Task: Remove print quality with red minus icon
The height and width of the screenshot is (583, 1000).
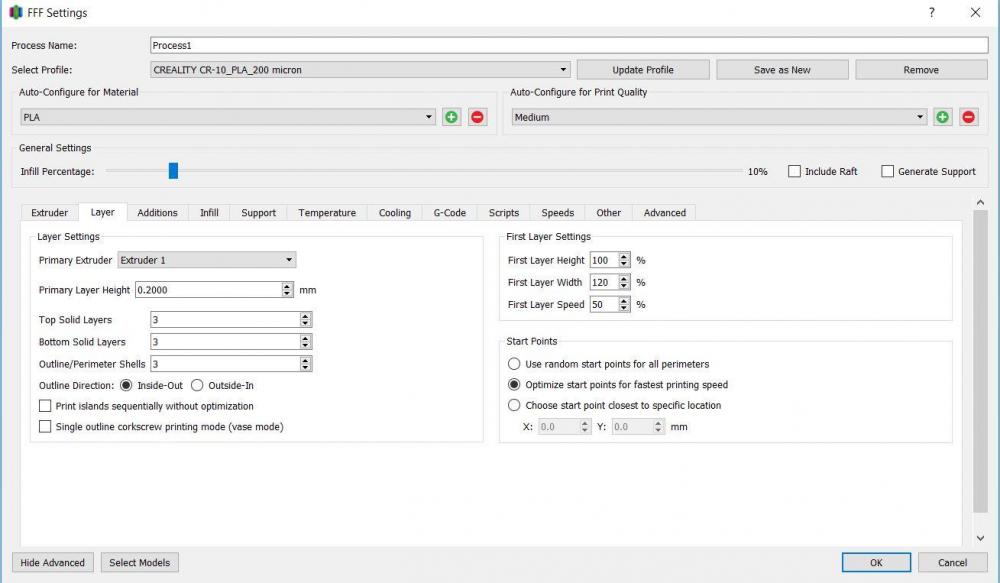Action: click(x=968, y=117)
